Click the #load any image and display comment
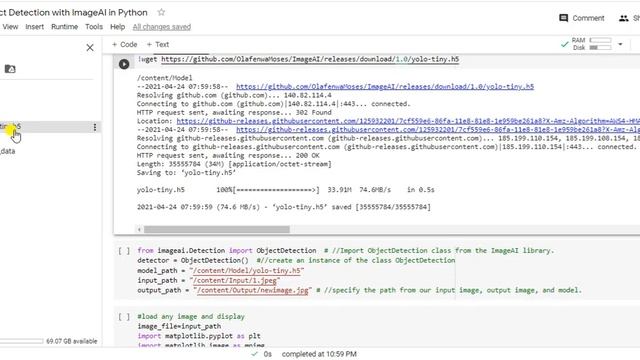 click(x=191, y=317)
